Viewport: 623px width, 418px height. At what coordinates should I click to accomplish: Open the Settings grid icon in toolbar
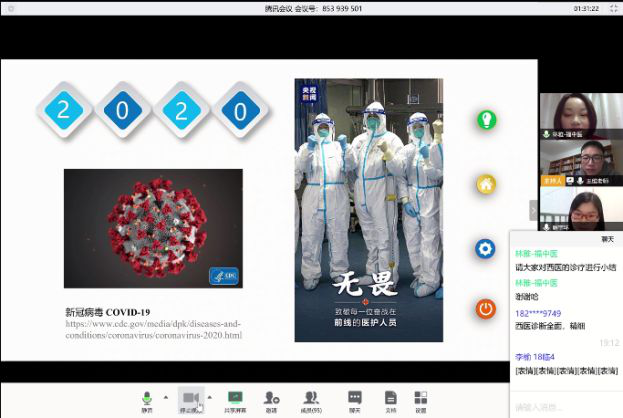pos(421,399)
